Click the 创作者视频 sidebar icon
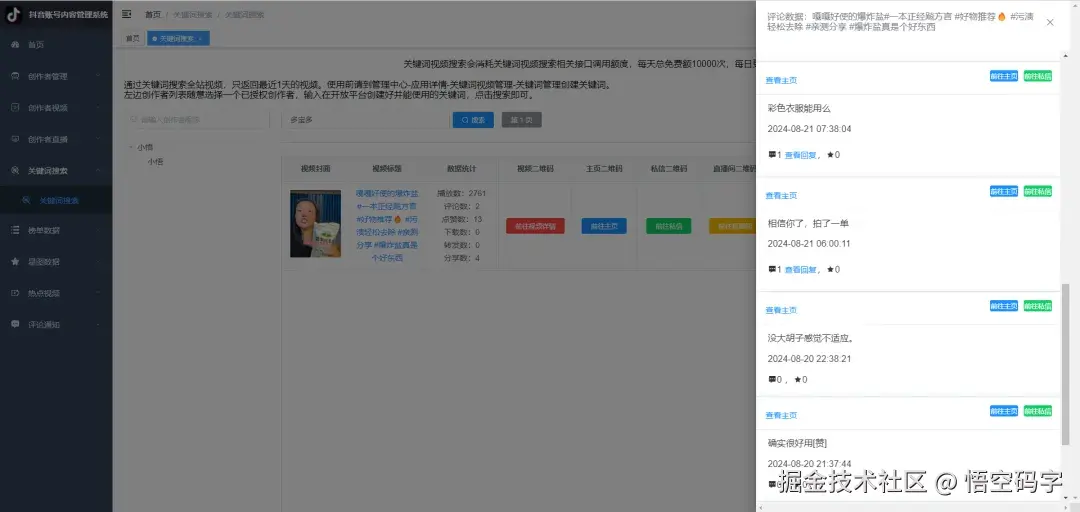Screen dimensions: 1080x512 coord(15,107)
